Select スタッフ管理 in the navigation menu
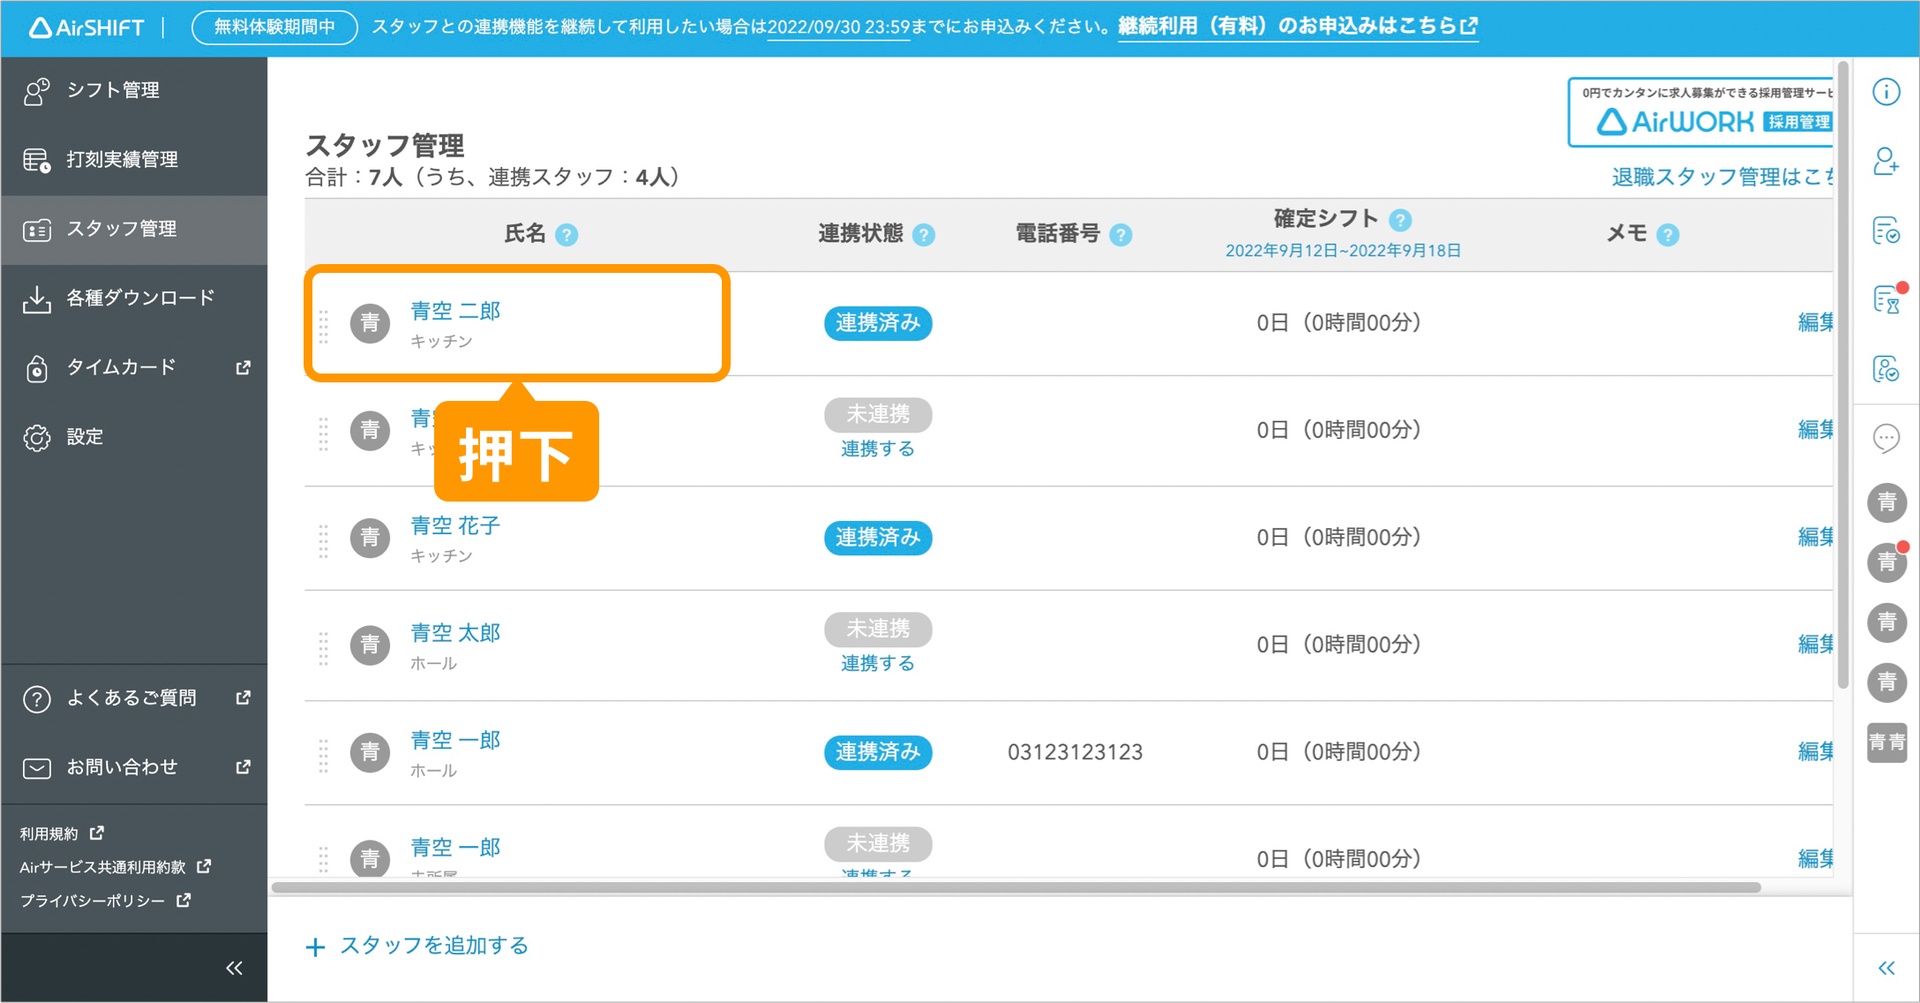 tap(123, 229)
